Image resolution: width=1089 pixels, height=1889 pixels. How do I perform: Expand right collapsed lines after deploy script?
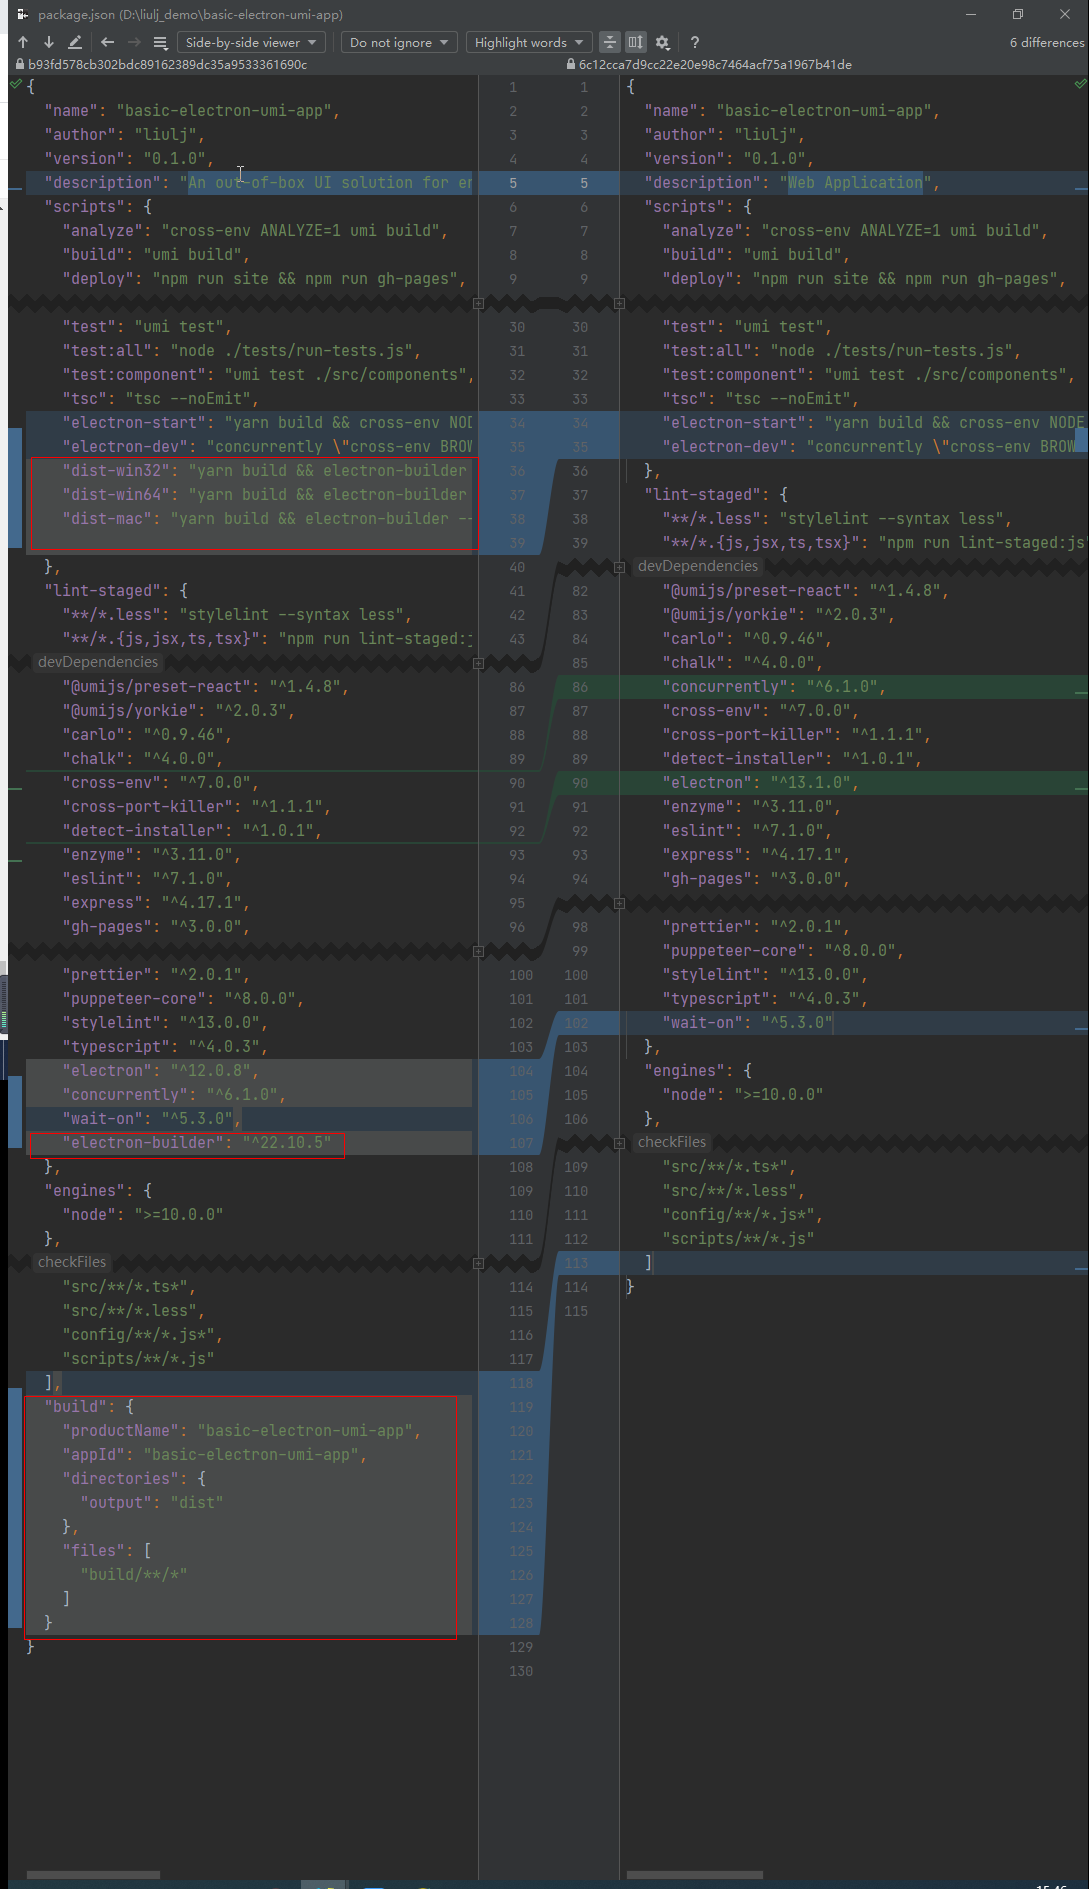[619, 303]
